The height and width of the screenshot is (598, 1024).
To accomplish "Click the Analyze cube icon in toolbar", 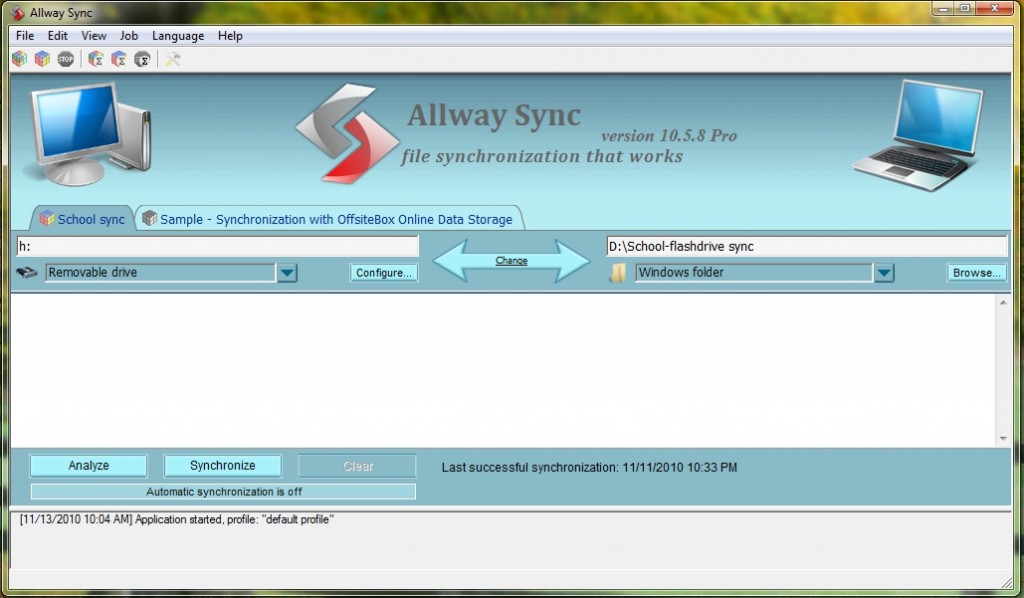I will [x=20, y=59].
